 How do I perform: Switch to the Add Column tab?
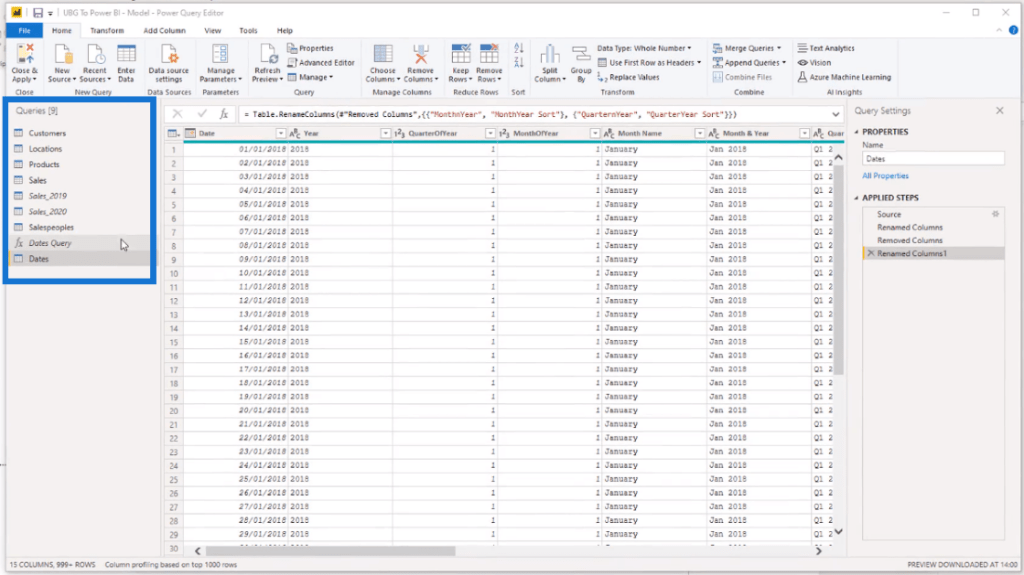click(x=165, y=31)
